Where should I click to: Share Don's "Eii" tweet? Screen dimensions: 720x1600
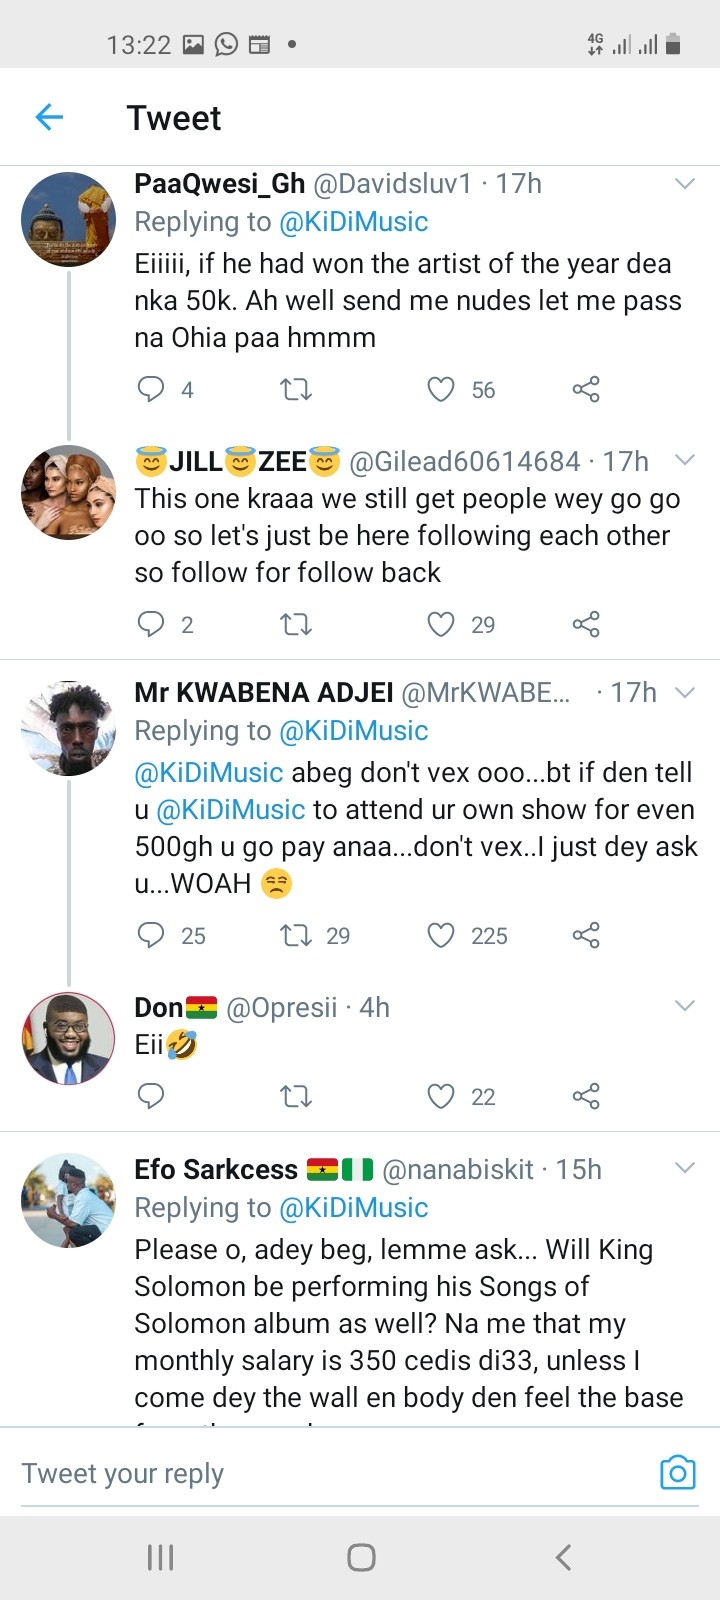(586, 1096)
